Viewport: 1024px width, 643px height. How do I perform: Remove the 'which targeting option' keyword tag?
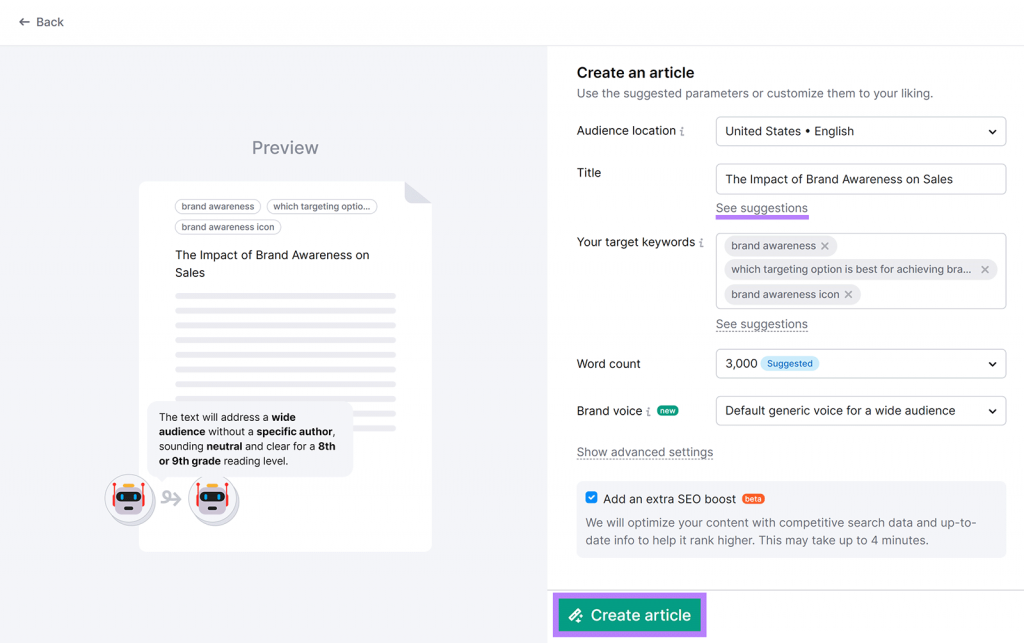[x=985, y=270]
